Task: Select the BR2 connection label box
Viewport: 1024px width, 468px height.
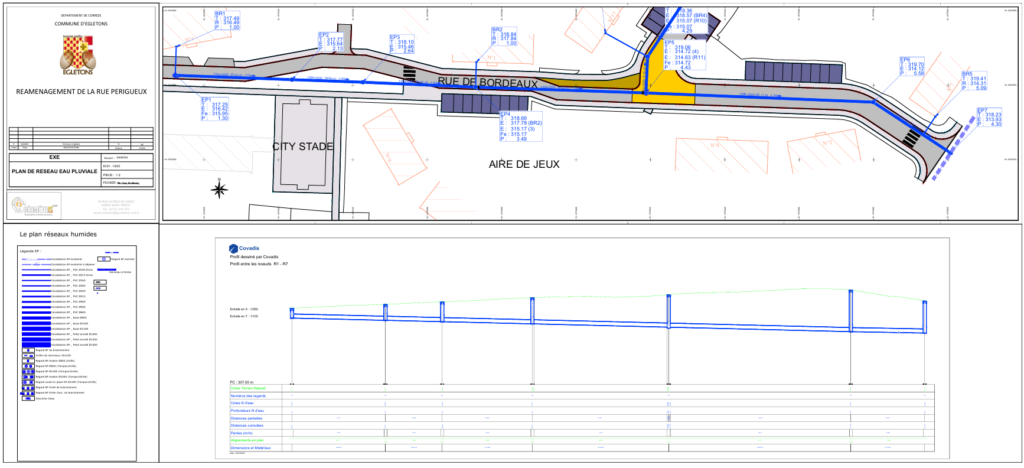Action: (504, 37)
